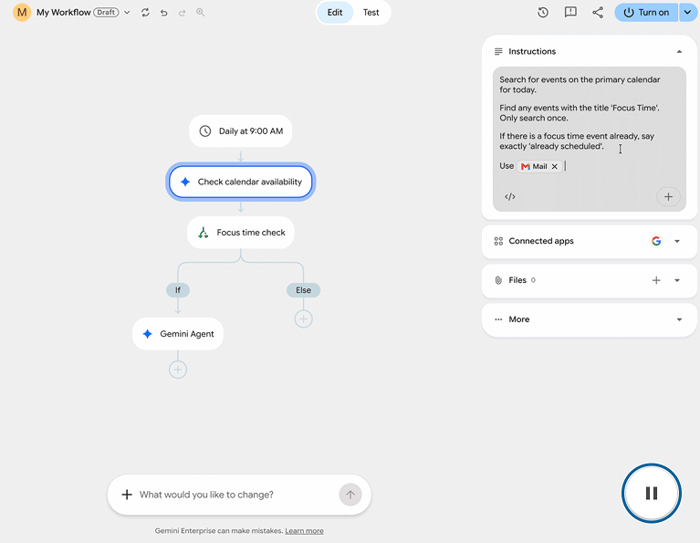Select the Check calendar availability node

(x=241, y=182)
